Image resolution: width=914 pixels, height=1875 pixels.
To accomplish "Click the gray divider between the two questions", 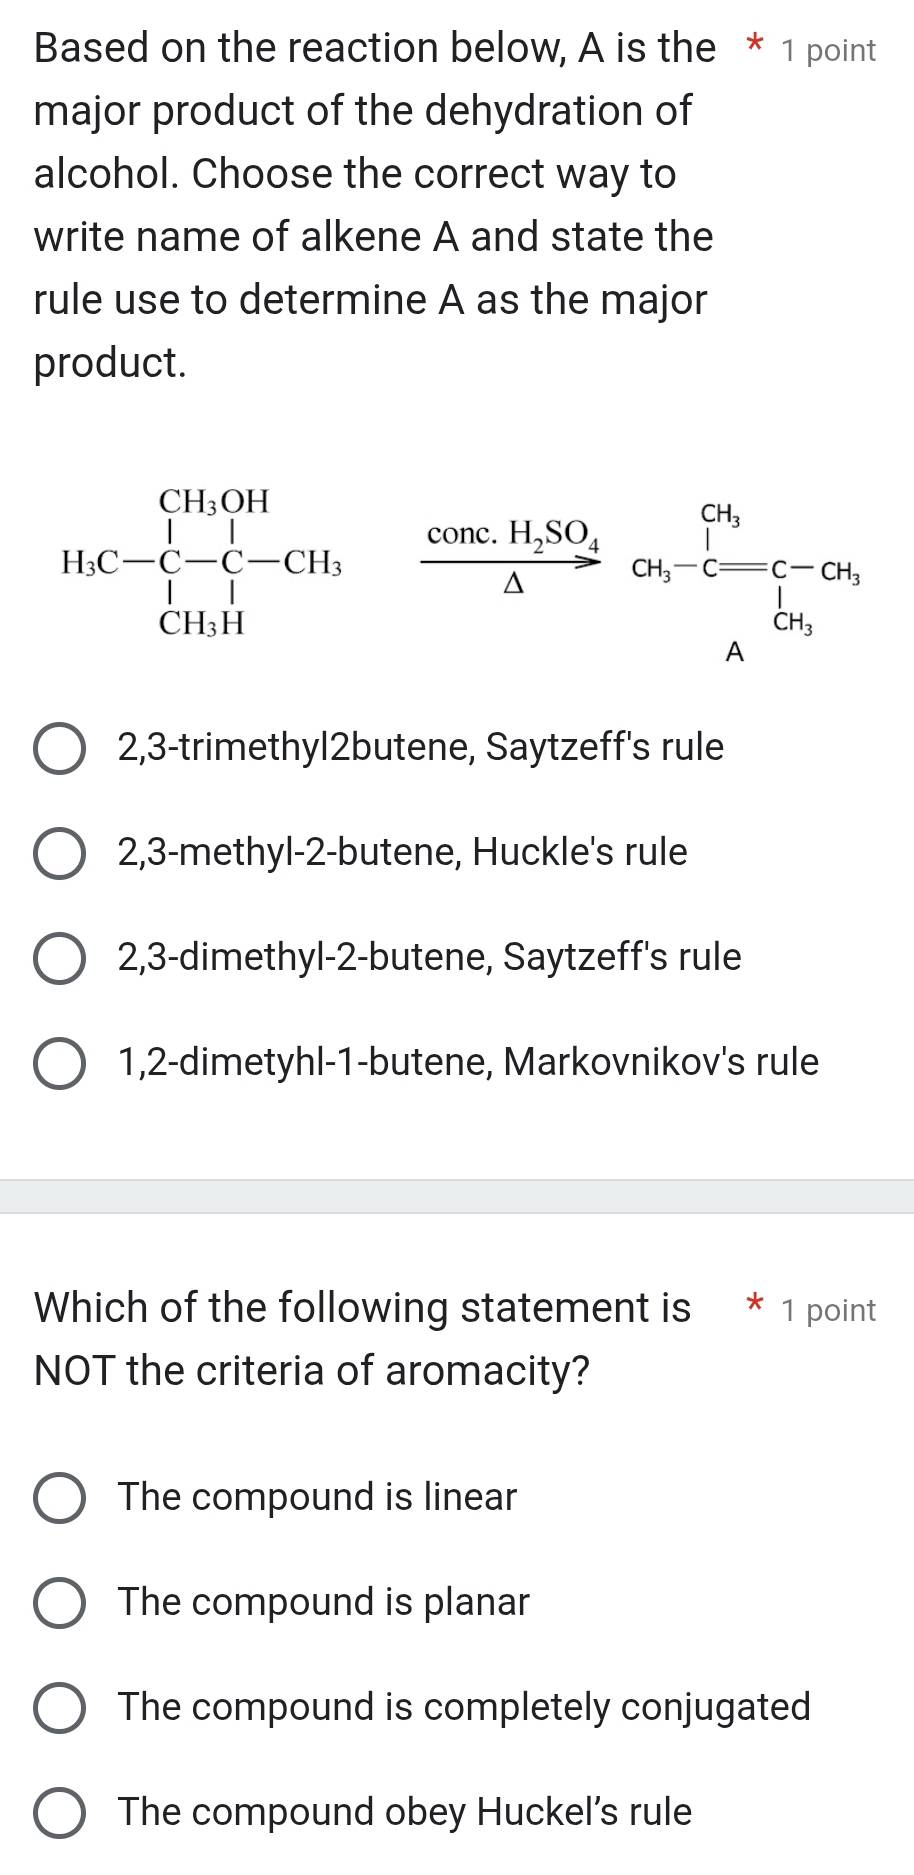I will pos(457,1196).
